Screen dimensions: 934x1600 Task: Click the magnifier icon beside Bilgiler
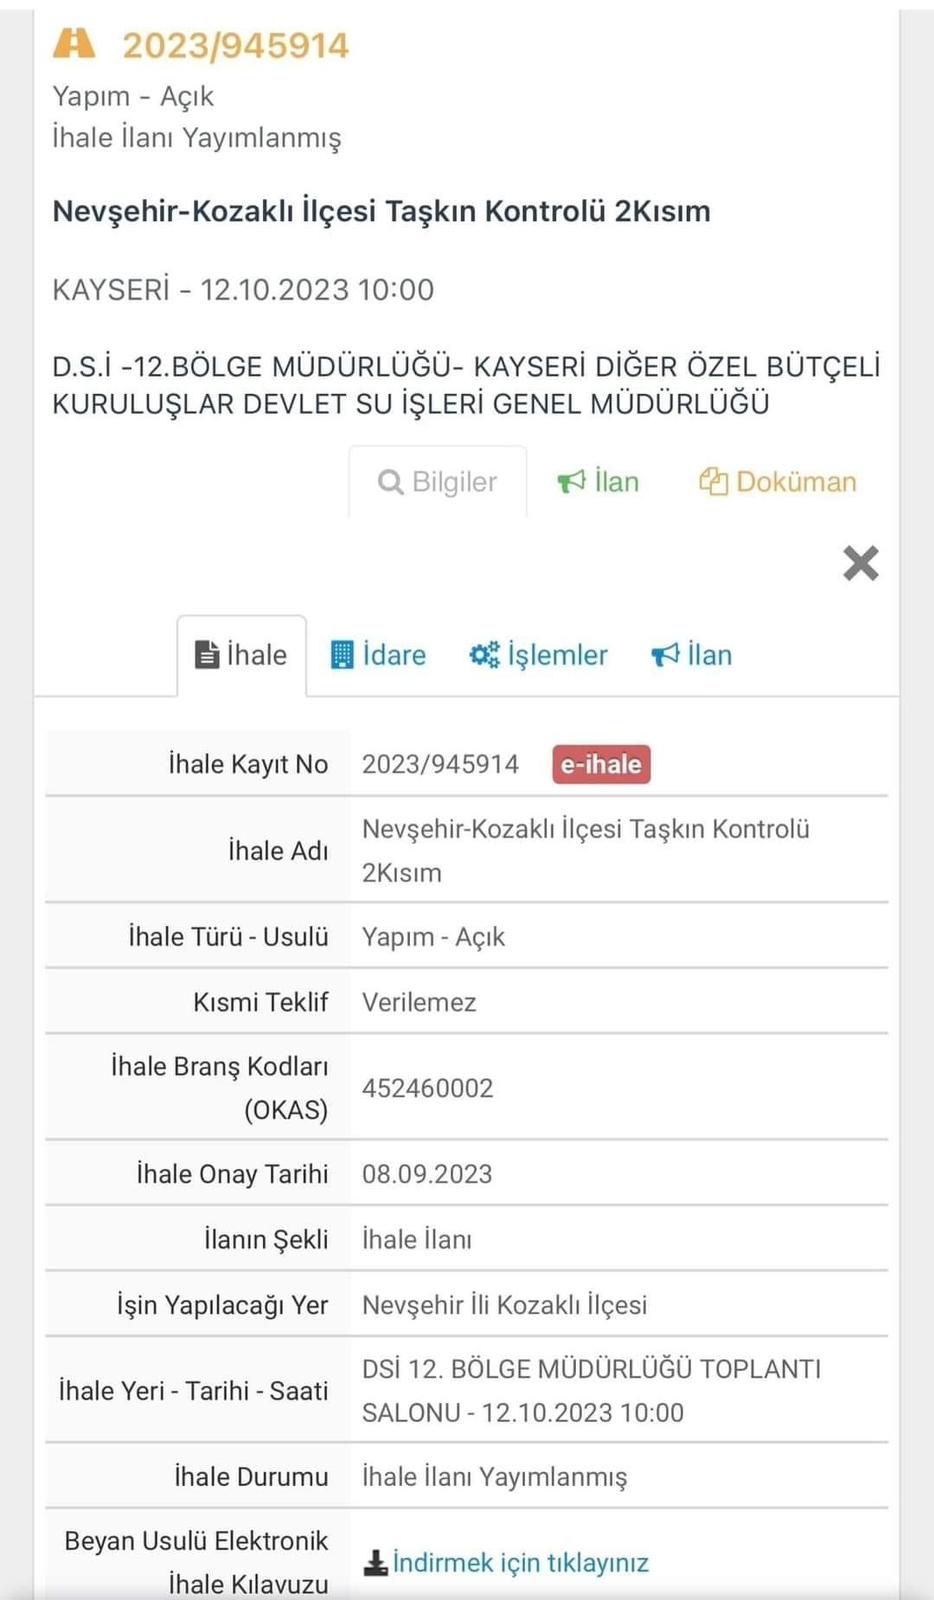[390, 482]
